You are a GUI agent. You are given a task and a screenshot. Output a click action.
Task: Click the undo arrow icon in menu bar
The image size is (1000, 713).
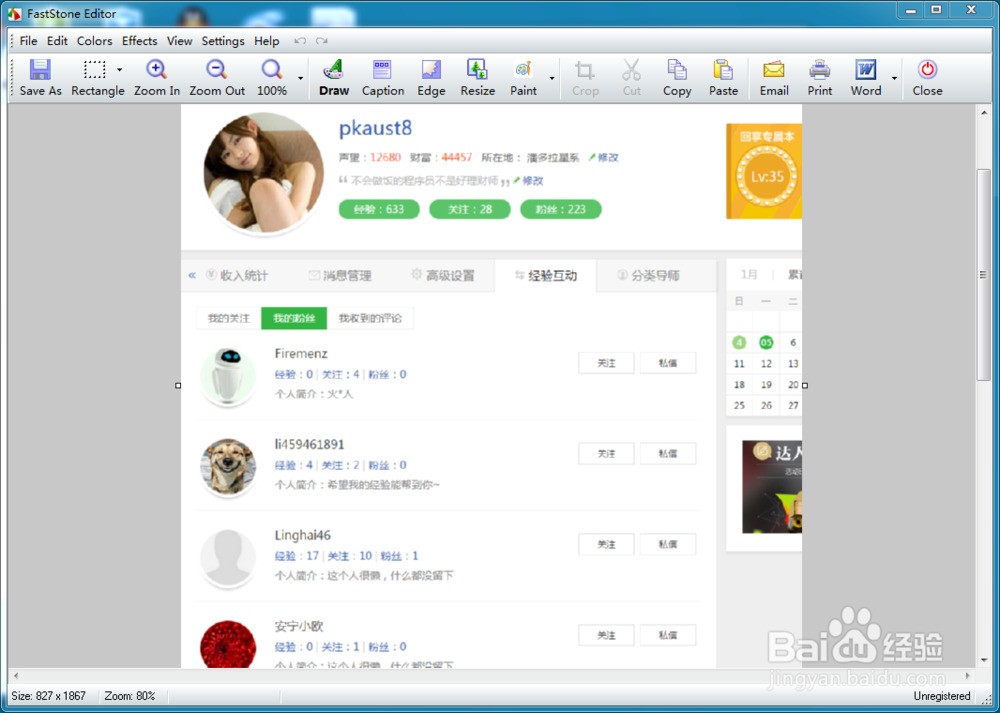tap(300, 41)
